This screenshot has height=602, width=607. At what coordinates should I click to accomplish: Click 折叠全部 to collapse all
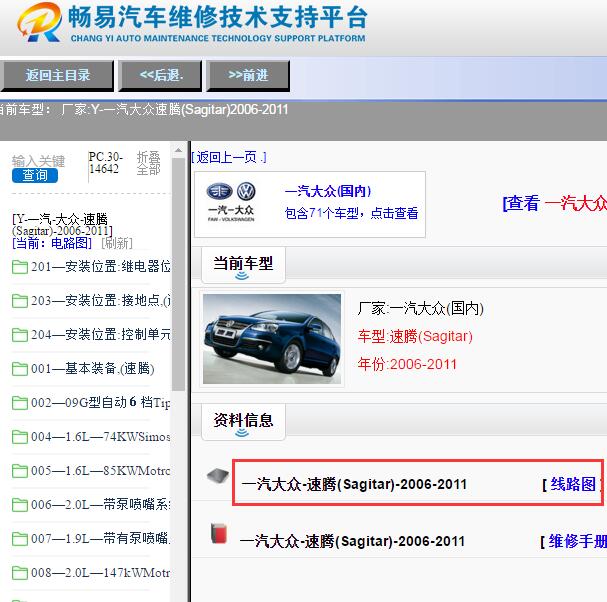pyautogui.click(x=149, y=163)
